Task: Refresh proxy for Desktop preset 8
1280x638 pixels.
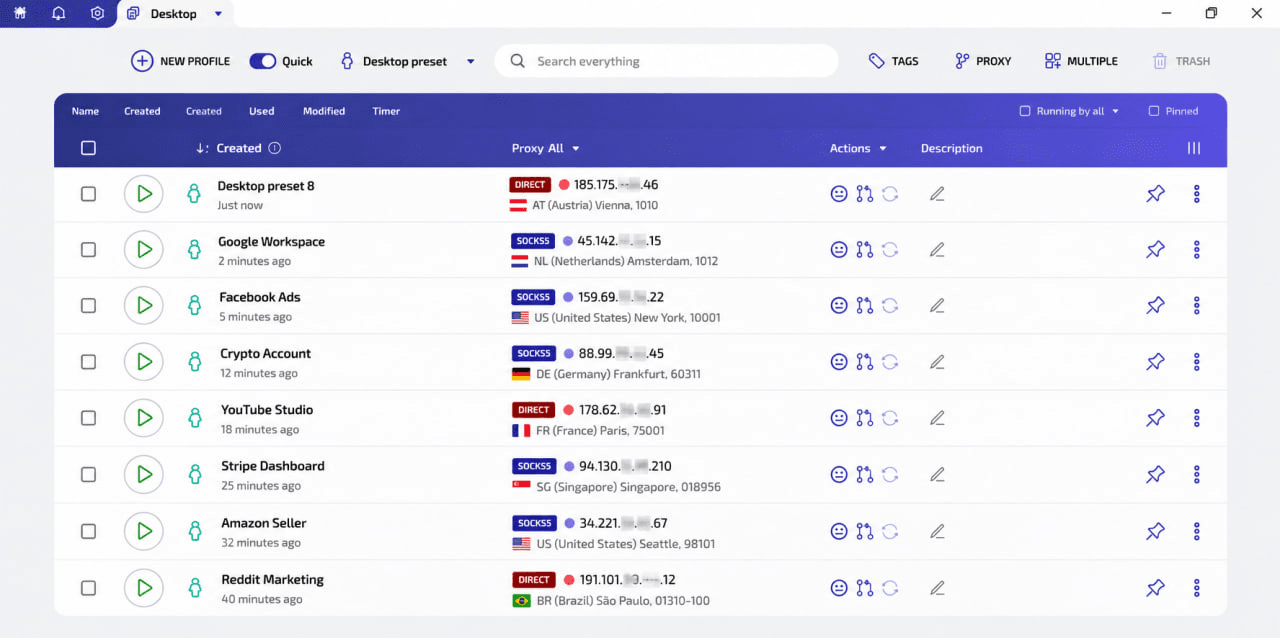Action: [890, 194]
